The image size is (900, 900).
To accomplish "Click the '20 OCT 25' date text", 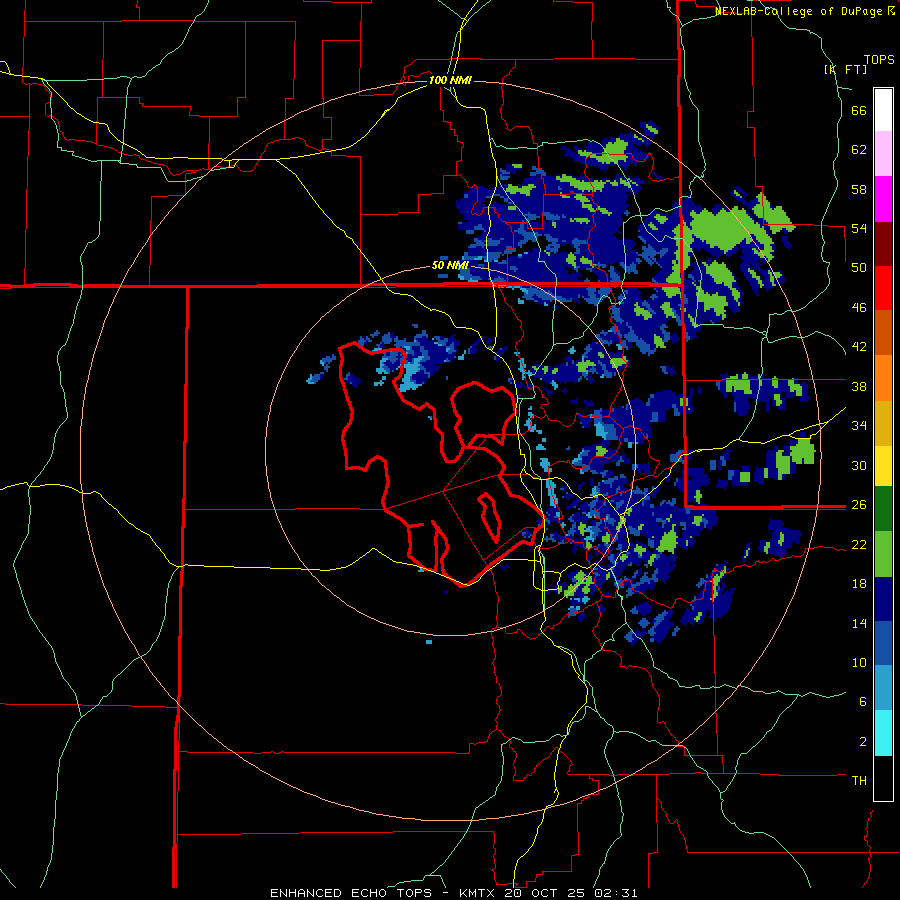I will pyautogui.click(x=546, y=893).
